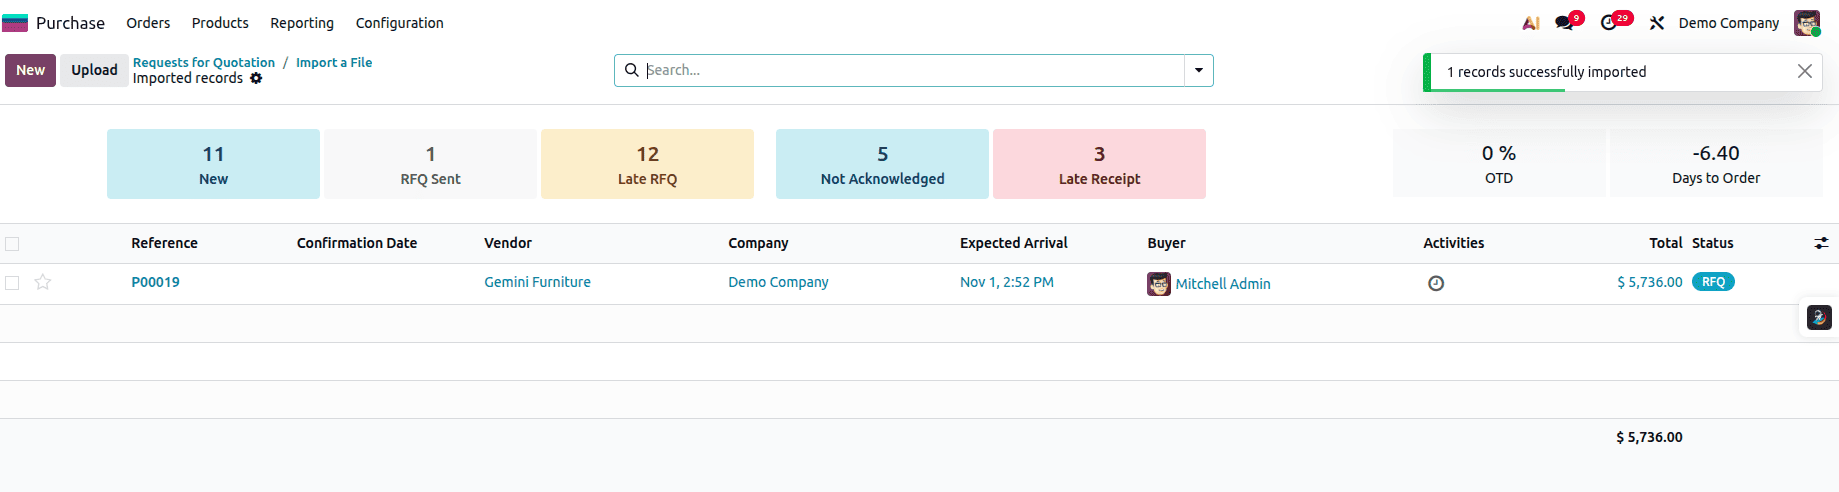1839x492 pixels.
Task: Open the AI assistant icon
Action: pyautogui.click(x=1530, y=23)
